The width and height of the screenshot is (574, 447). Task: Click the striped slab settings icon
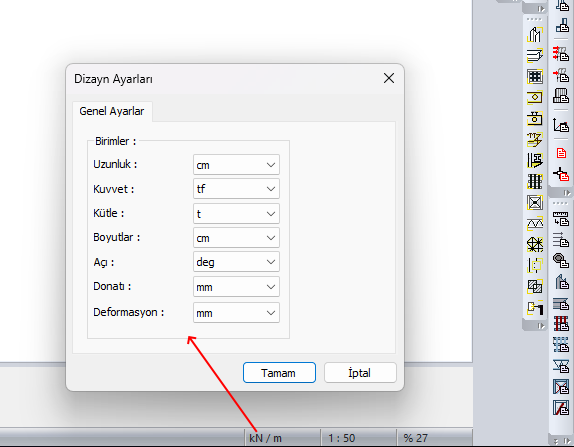click(x=561, y=96)
